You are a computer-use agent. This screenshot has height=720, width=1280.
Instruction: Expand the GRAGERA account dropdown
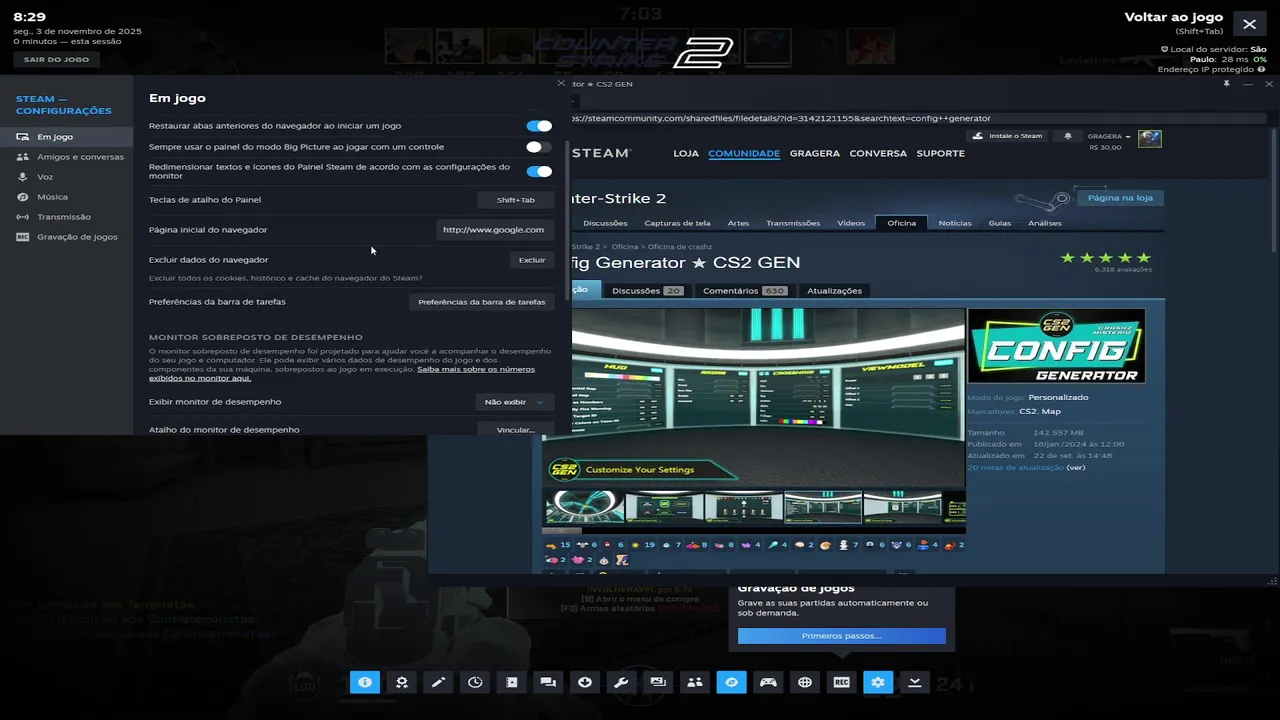click(1109, 136)
